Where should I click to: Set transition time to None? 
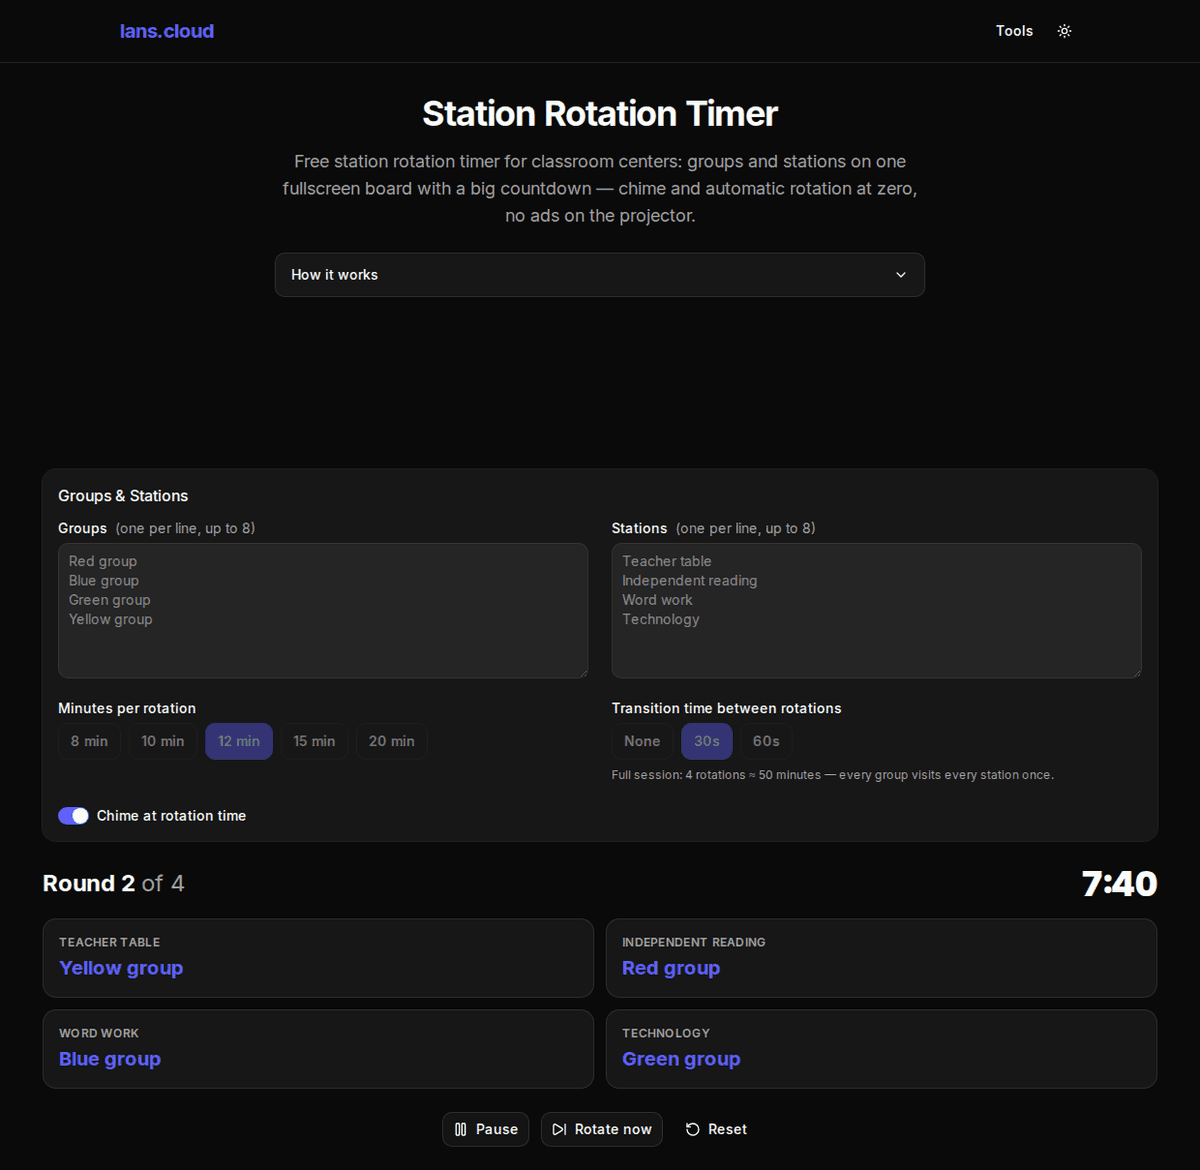pyautogui.click(x=642, y=741)
